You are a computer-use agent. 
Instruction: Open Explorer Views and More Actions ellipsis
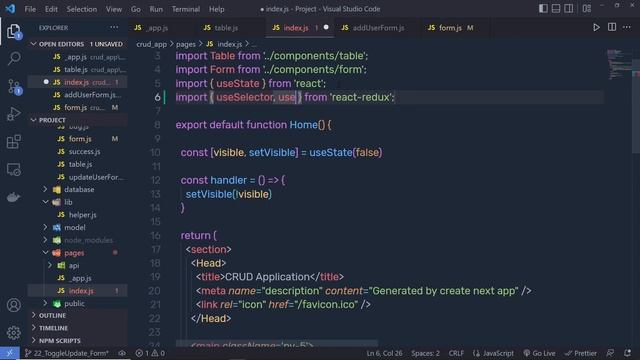point(114,27)
